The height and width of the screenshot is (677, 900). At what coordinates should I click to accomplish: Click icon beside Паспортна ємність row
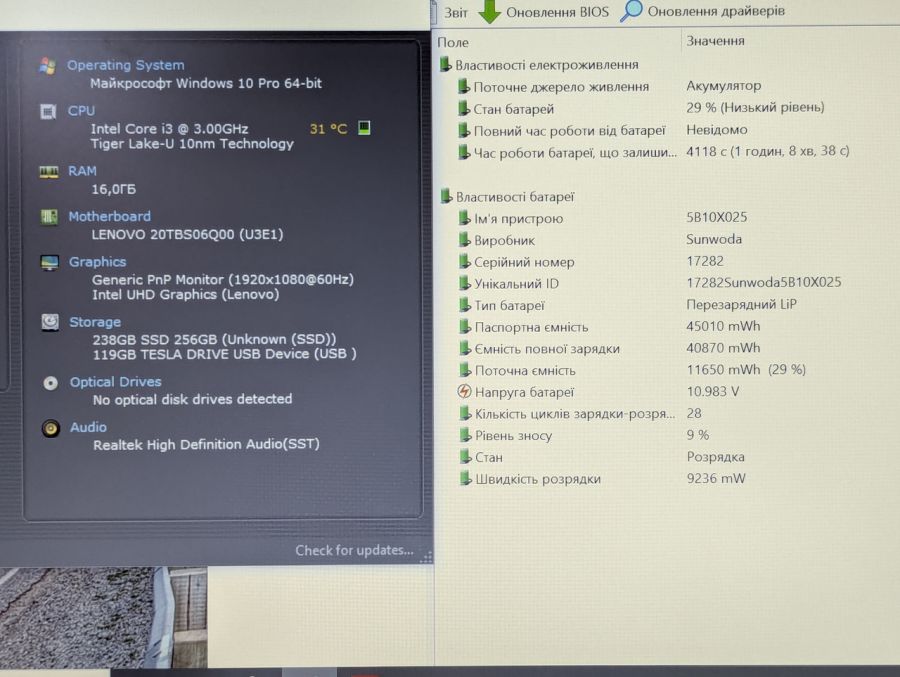(x=465, y=327)
